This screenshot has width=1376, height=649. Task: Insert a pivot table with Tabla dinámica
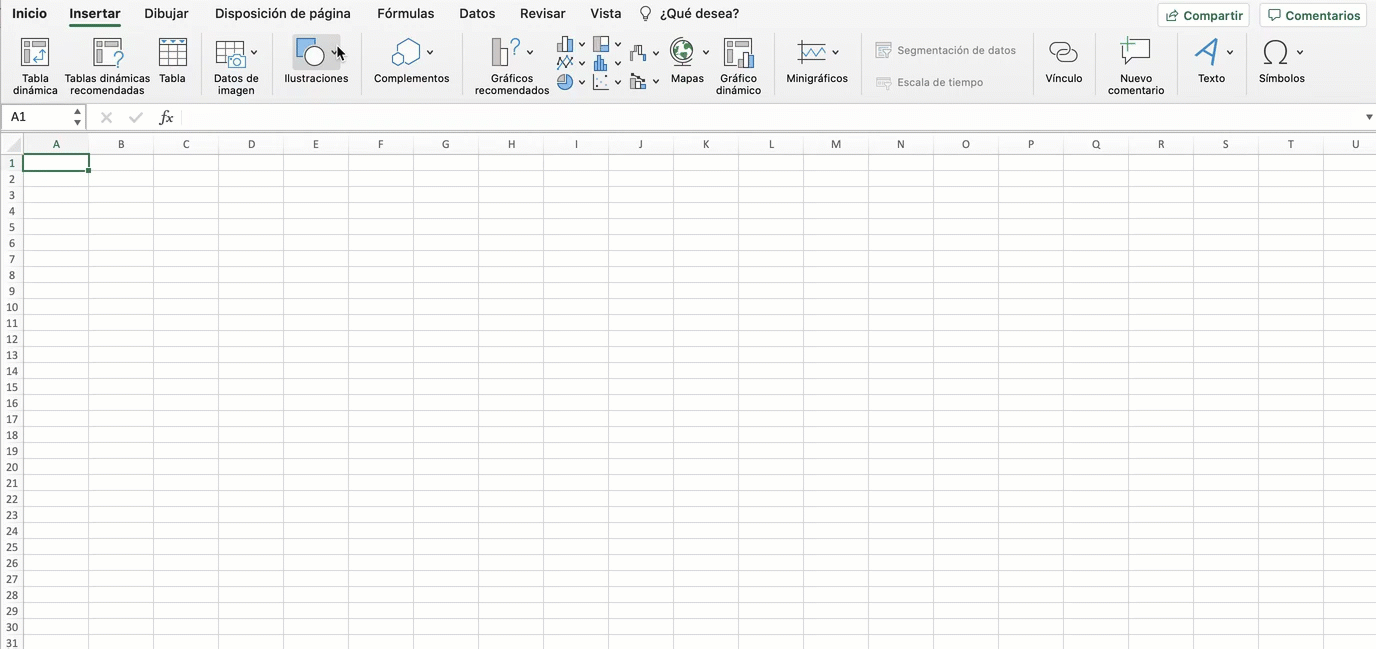click(35, 63)
